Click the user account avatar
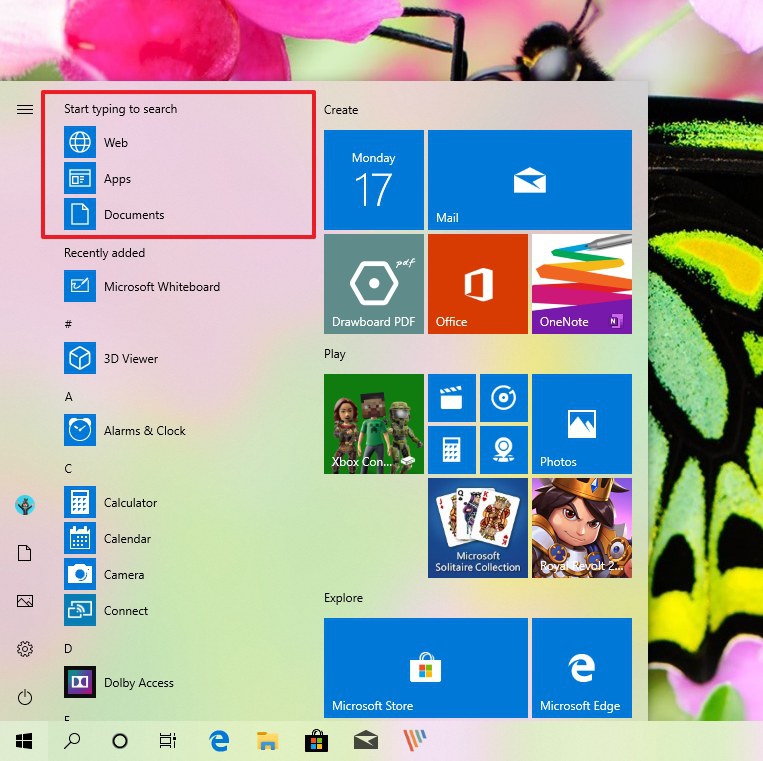 25,505
